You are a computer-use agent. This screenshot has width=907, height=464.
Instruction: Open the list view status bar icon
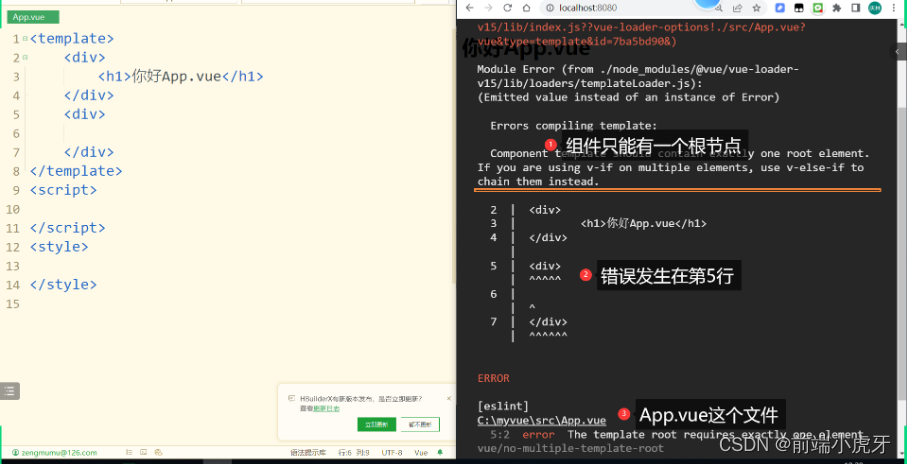(x=129, y=452)
